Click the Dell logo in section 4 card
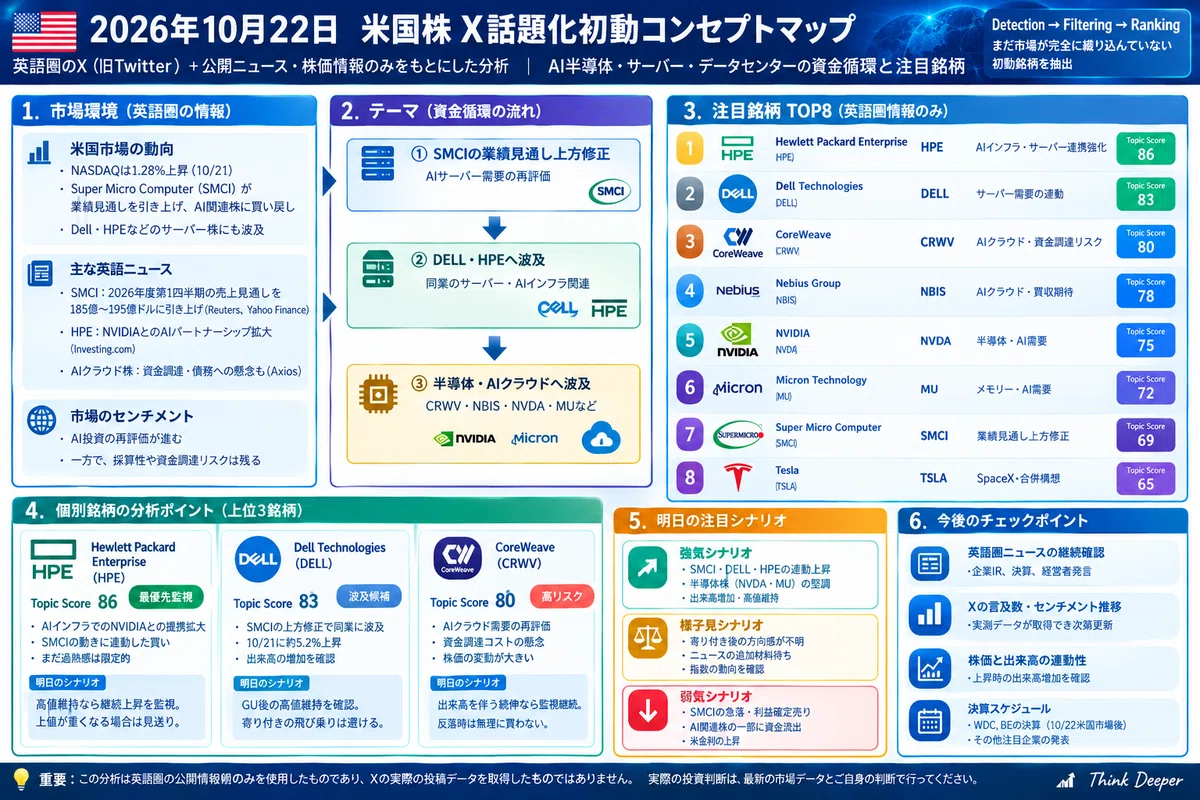Screen dimensions: 1200x800 point(258,559)
